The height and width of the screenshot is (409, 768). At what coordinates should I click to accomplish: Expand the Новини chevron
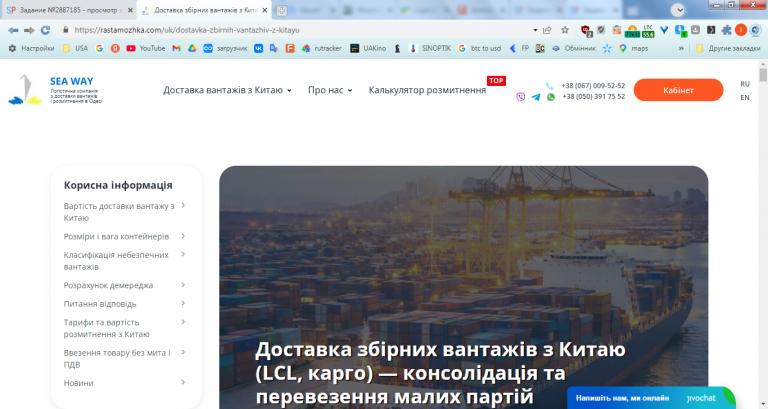[183, 383]
